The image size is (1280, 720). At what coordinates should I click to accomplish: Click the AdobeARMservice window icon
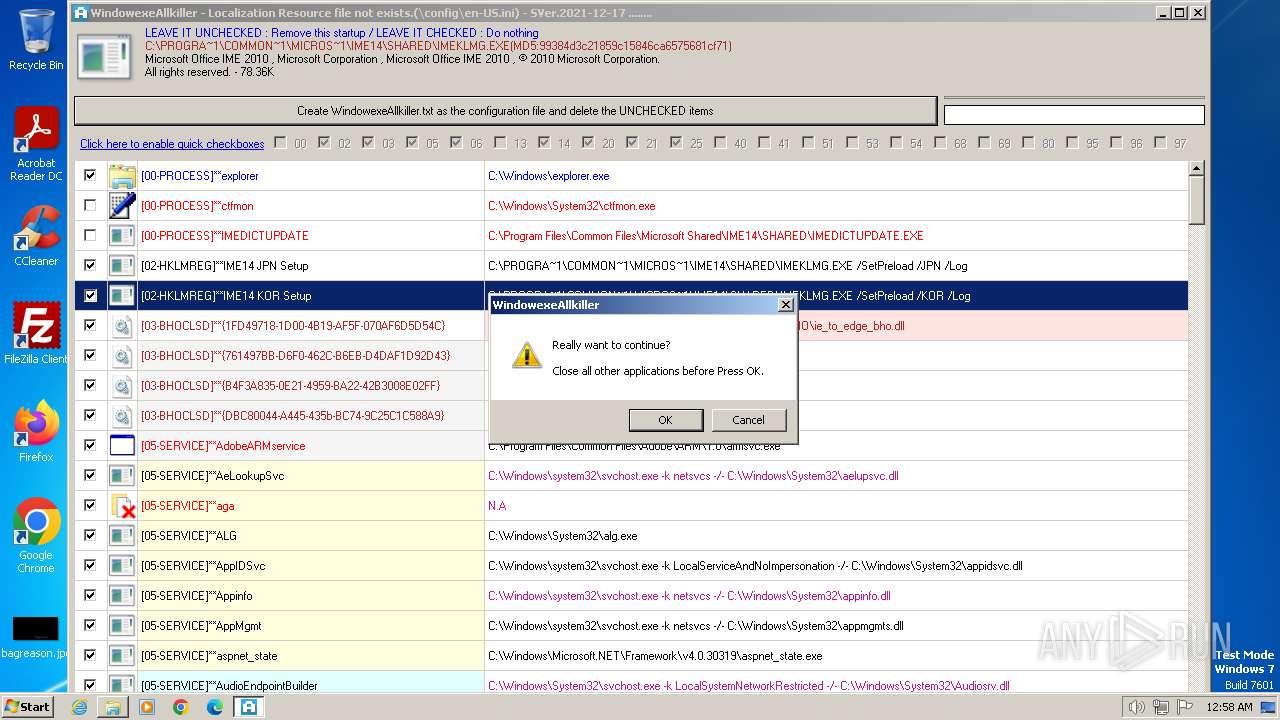click(122, 446)
